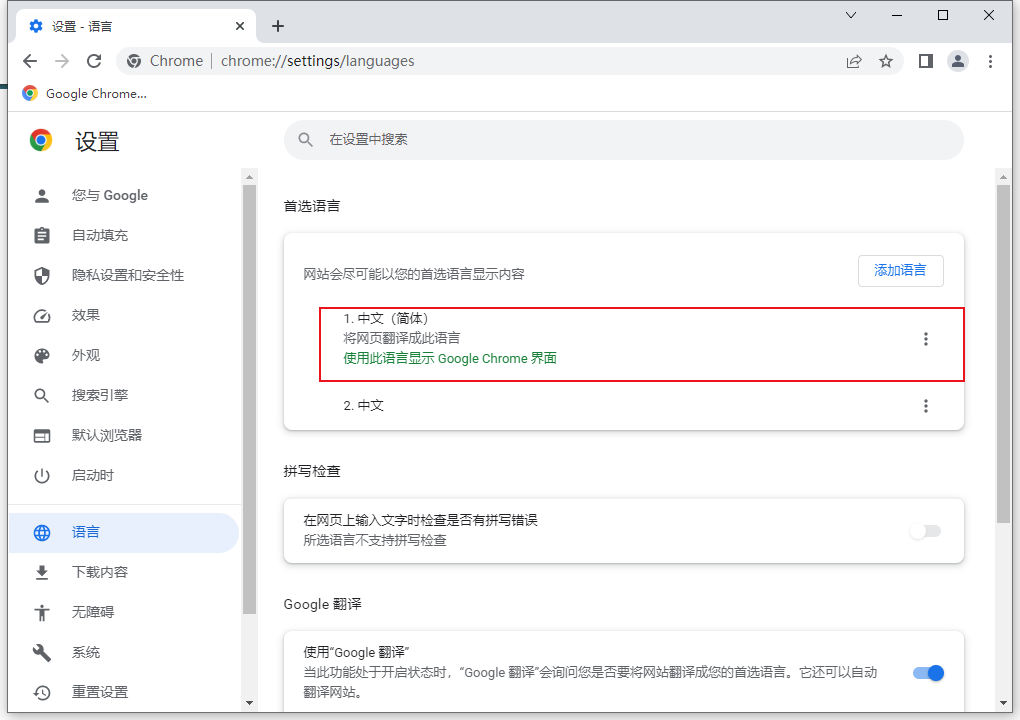Click the Chrome logo next to 设置
Image resolution: width=1020 pixels, height=720 pixels.
(x=41, y=140)
